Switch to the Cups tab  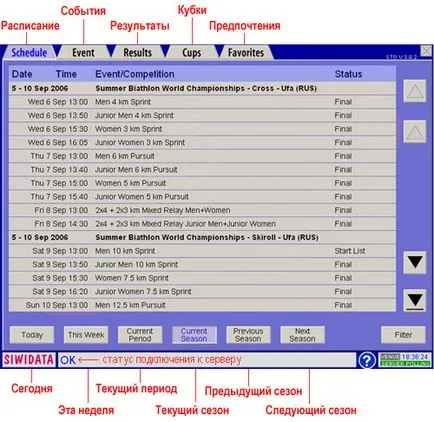(x=192, y=52)
